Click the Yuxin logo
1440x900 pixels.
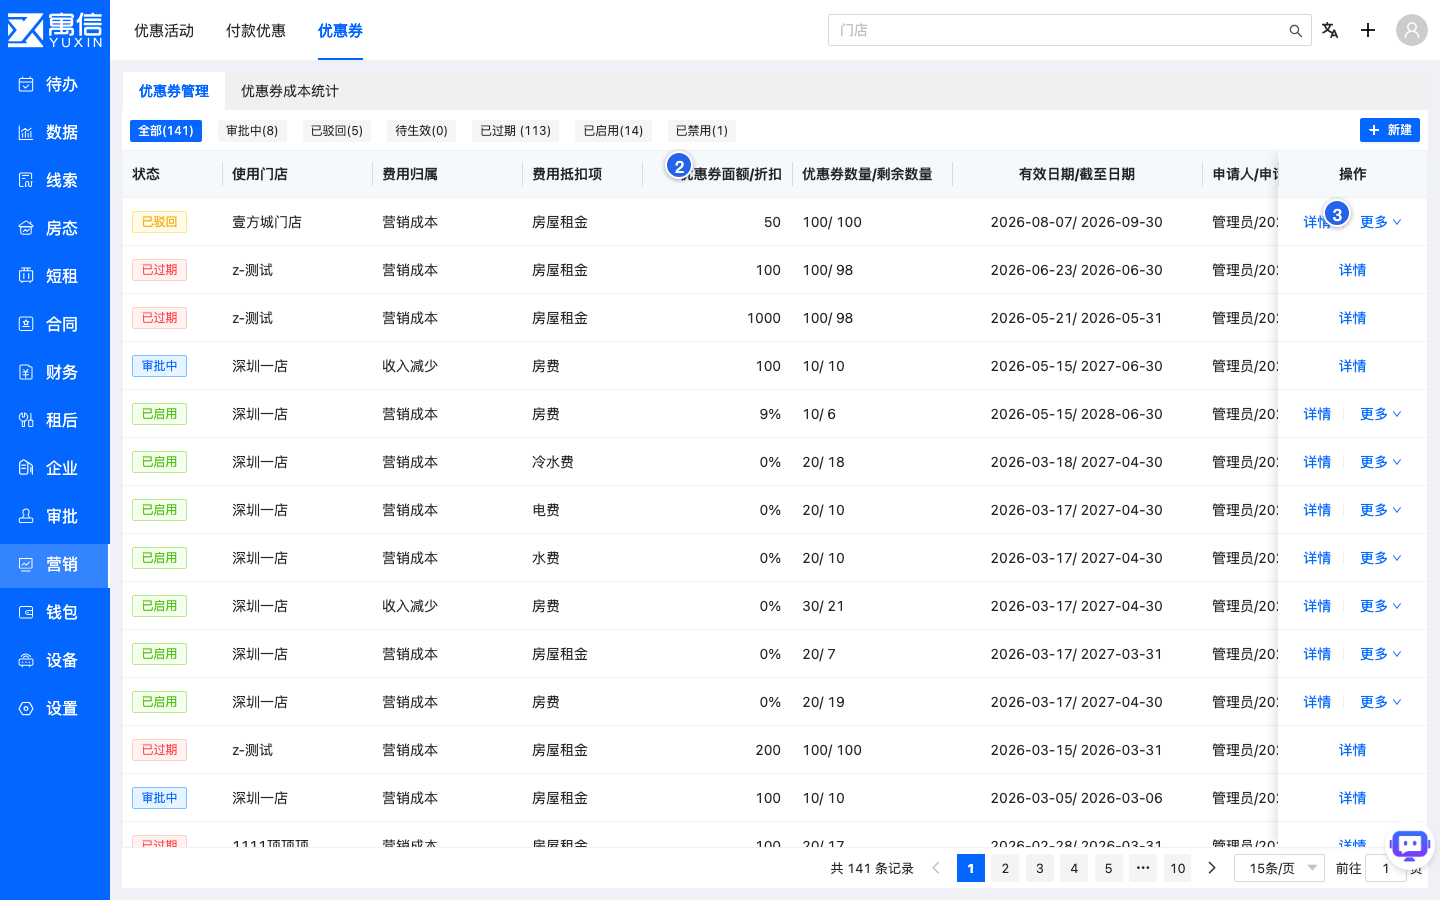[x=55, y=30]
